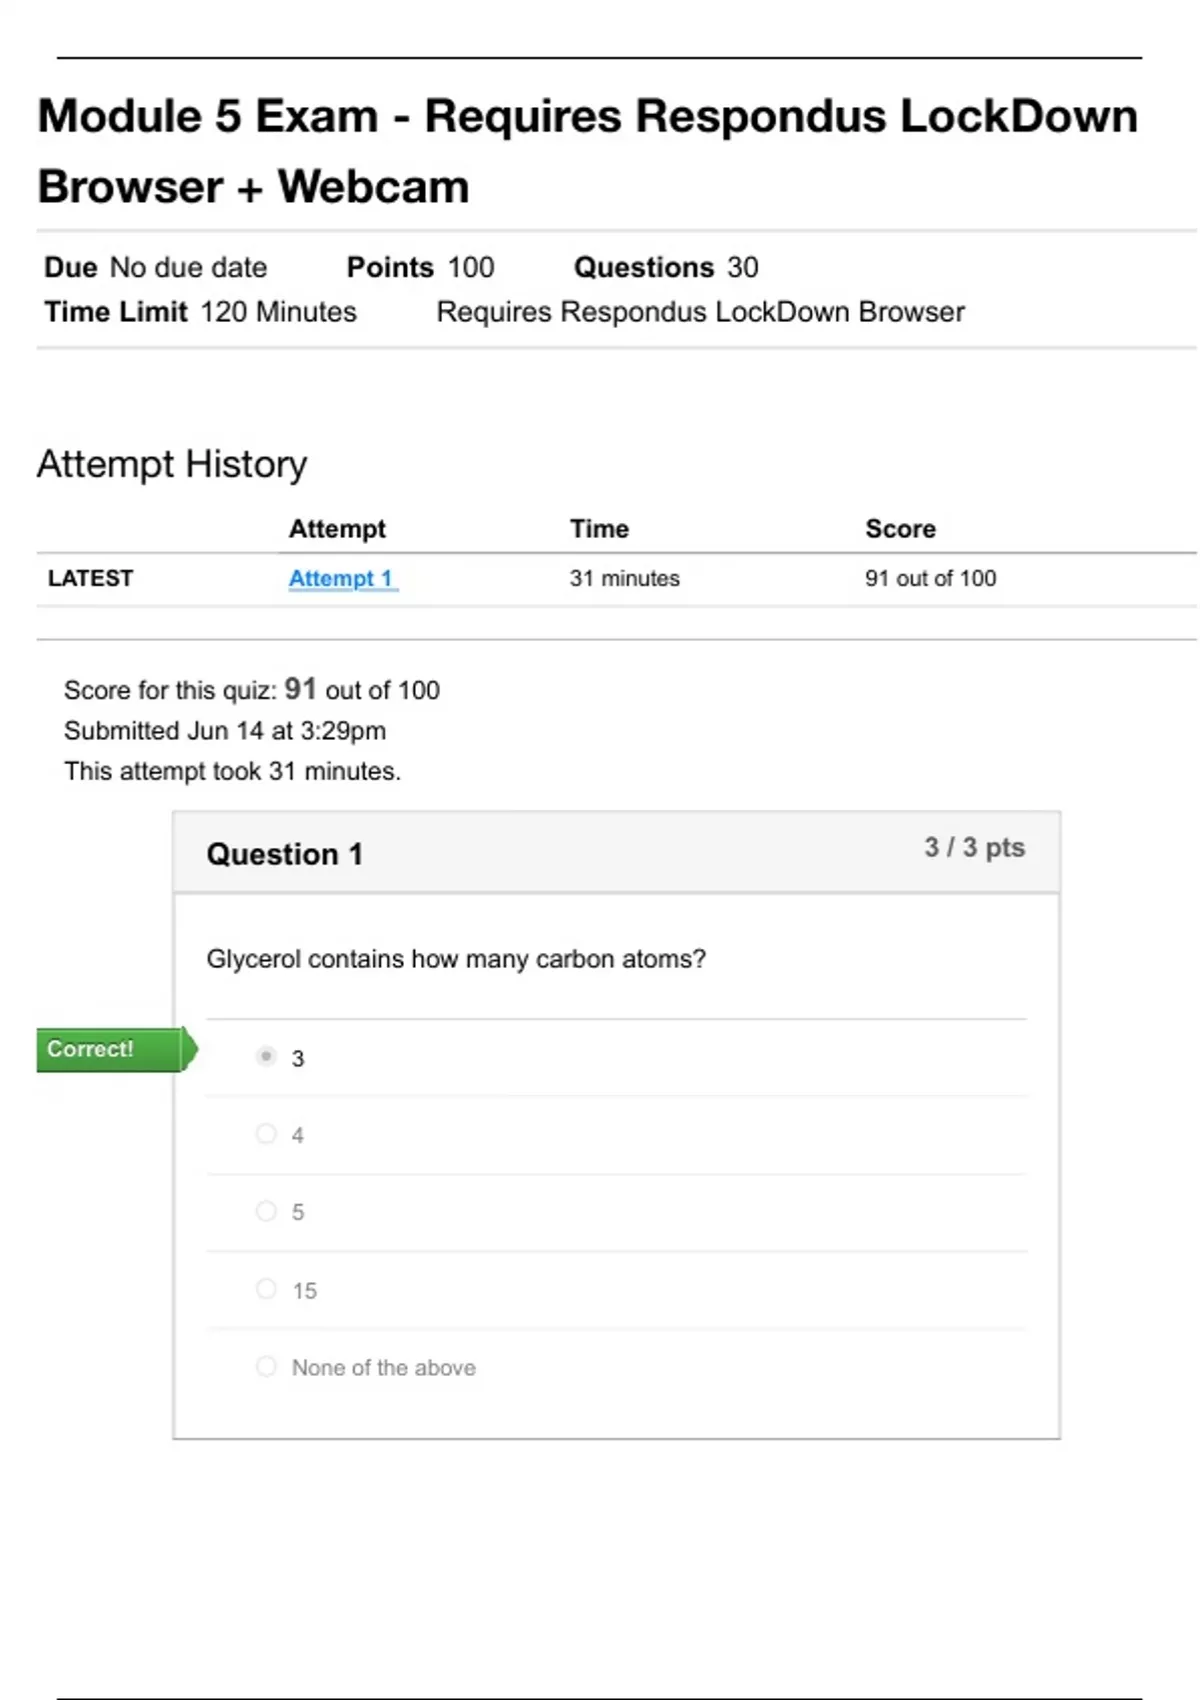Screen dimensions: 1200x1700
Task: Click the '31 minutes' time cell
Action: click(624, 579)
